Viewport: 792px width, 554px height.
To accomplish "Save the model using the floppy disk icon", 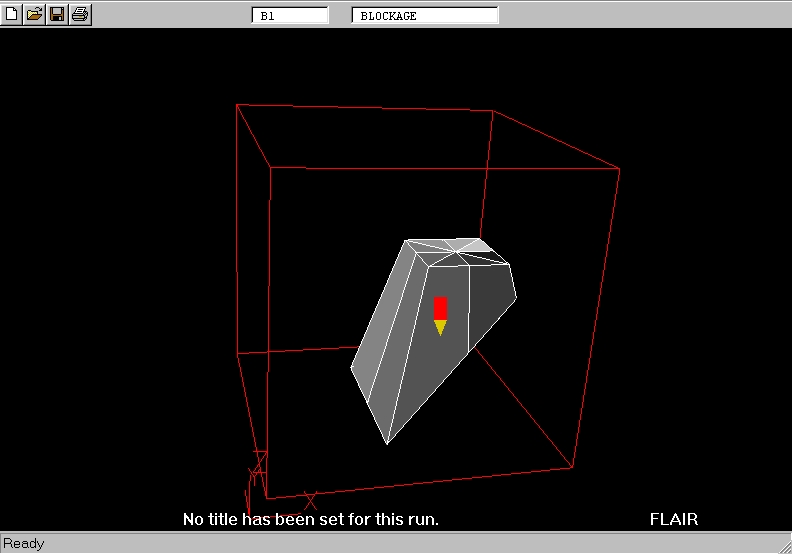I will (x=57, y=14).
